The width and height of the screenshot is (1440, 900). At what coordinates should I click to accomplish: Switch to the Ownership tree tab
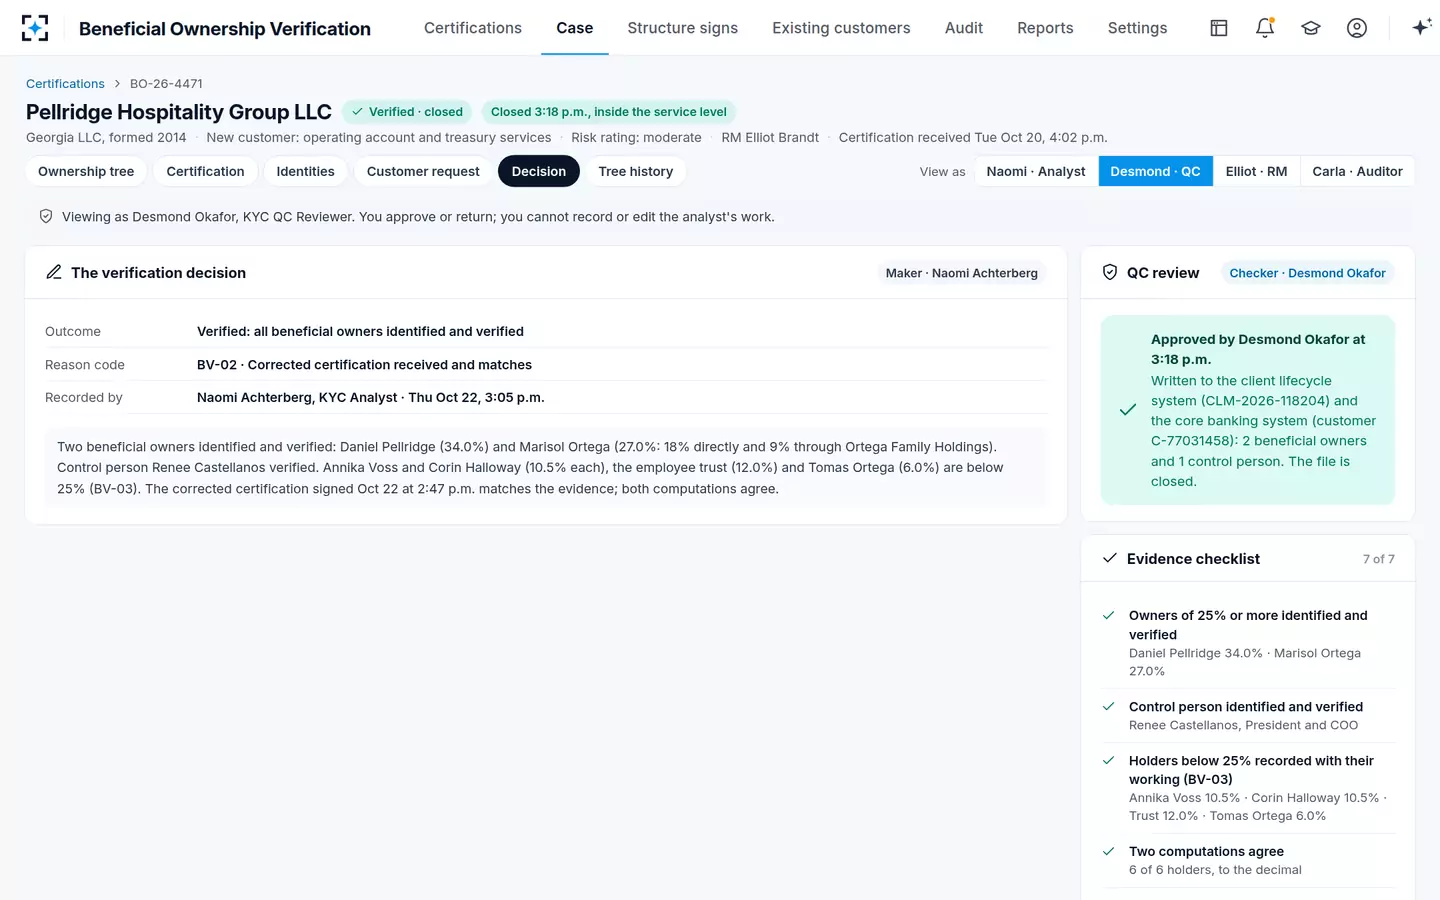click(x=86, y=171)
